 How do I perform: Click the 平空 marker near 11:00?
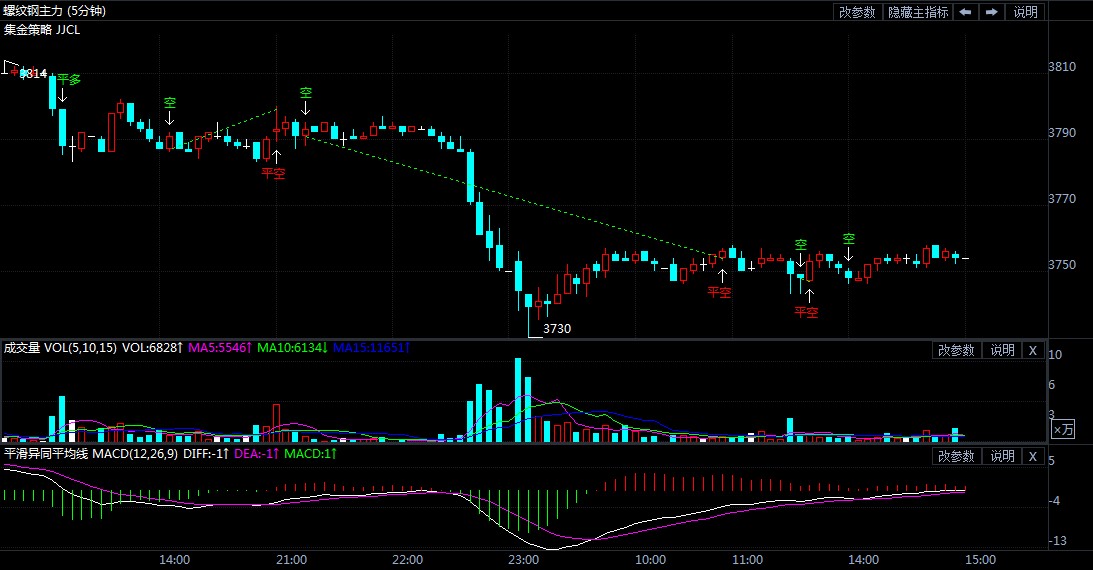[719, 292]
